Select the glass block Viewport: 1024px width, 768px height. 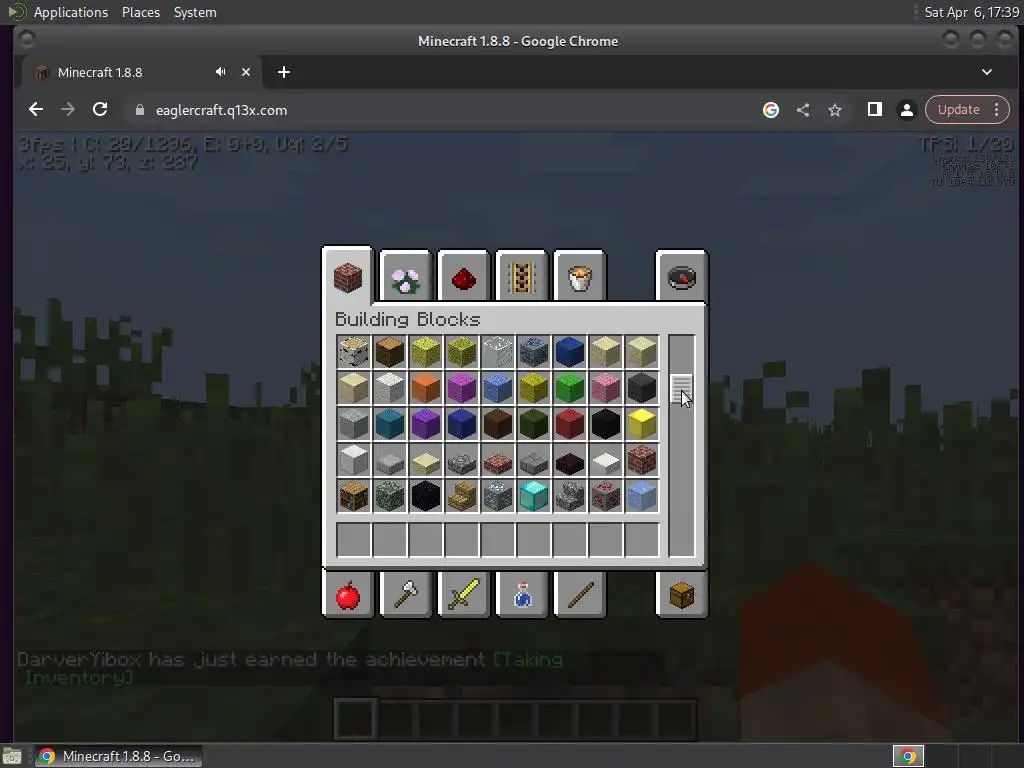(498, 352)
